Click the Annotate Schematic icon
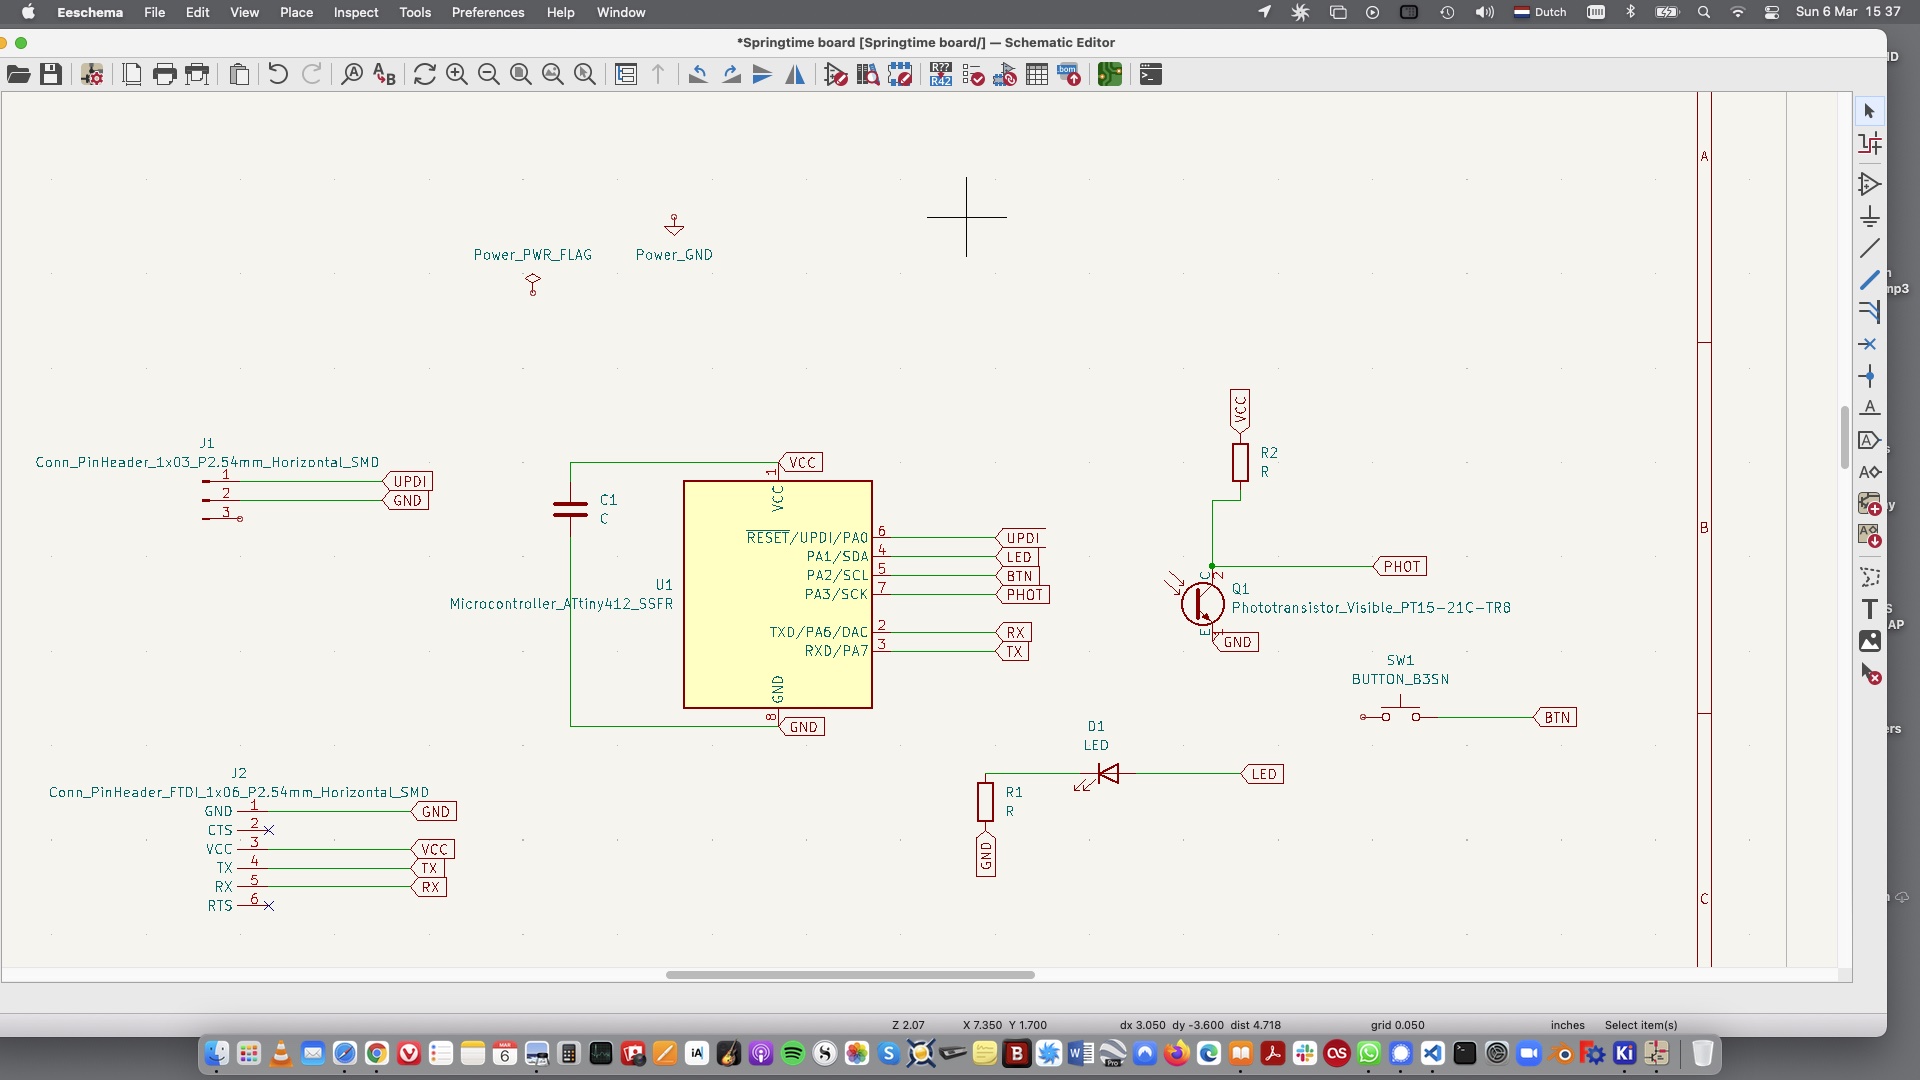Viewport: 1920px width, 1080px height. (x=940, y=75)
